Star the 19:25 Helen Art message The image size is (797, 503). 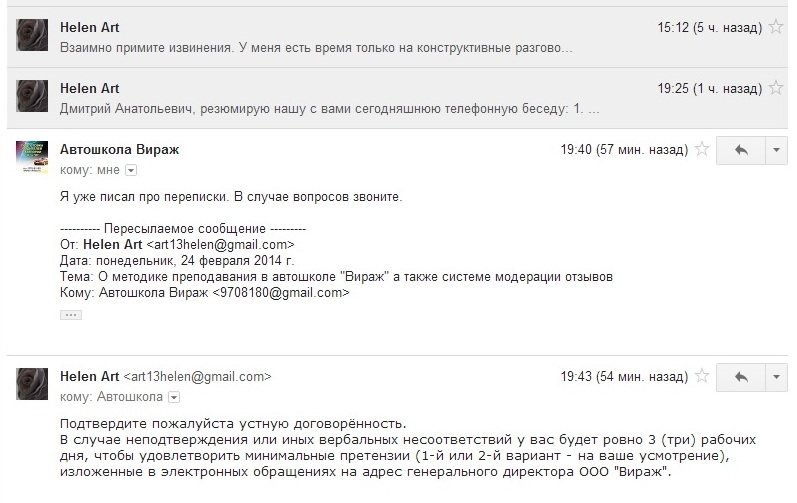[776, 88]
